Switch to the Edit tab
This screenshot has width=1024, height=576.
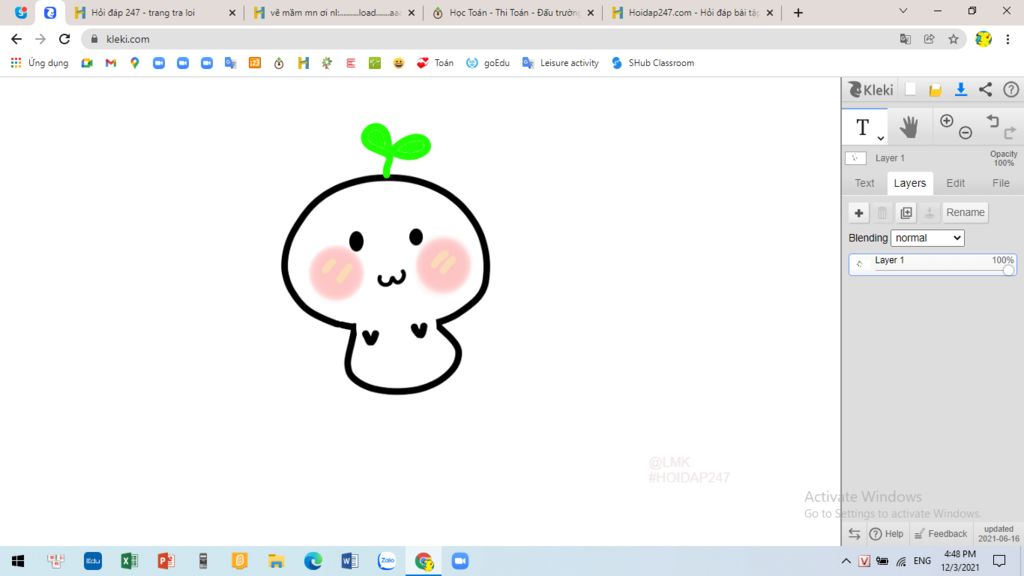coord(955,184)
